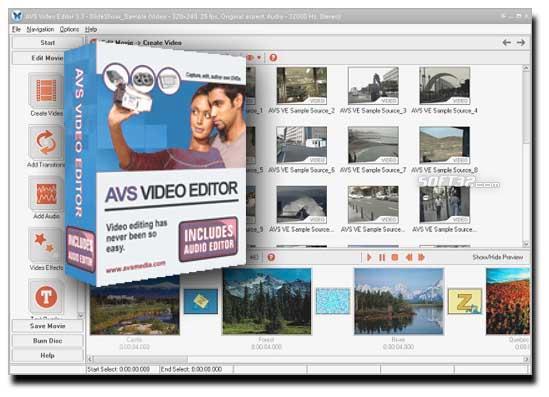The width and height of the screenshot is (549, 397).
Task: Select AVS VE Sample Source_4 thumbnail
Action: click(445, 86)
